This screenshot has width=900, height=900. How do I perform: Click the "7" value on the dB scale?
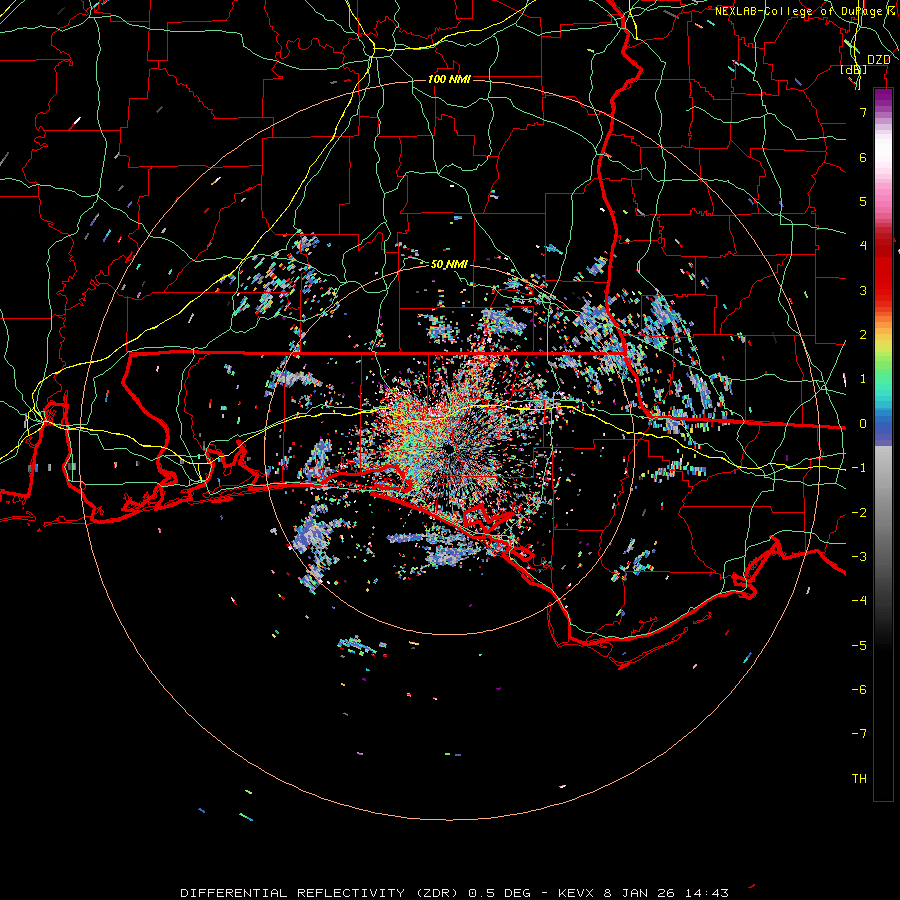(x=863, y=112)
